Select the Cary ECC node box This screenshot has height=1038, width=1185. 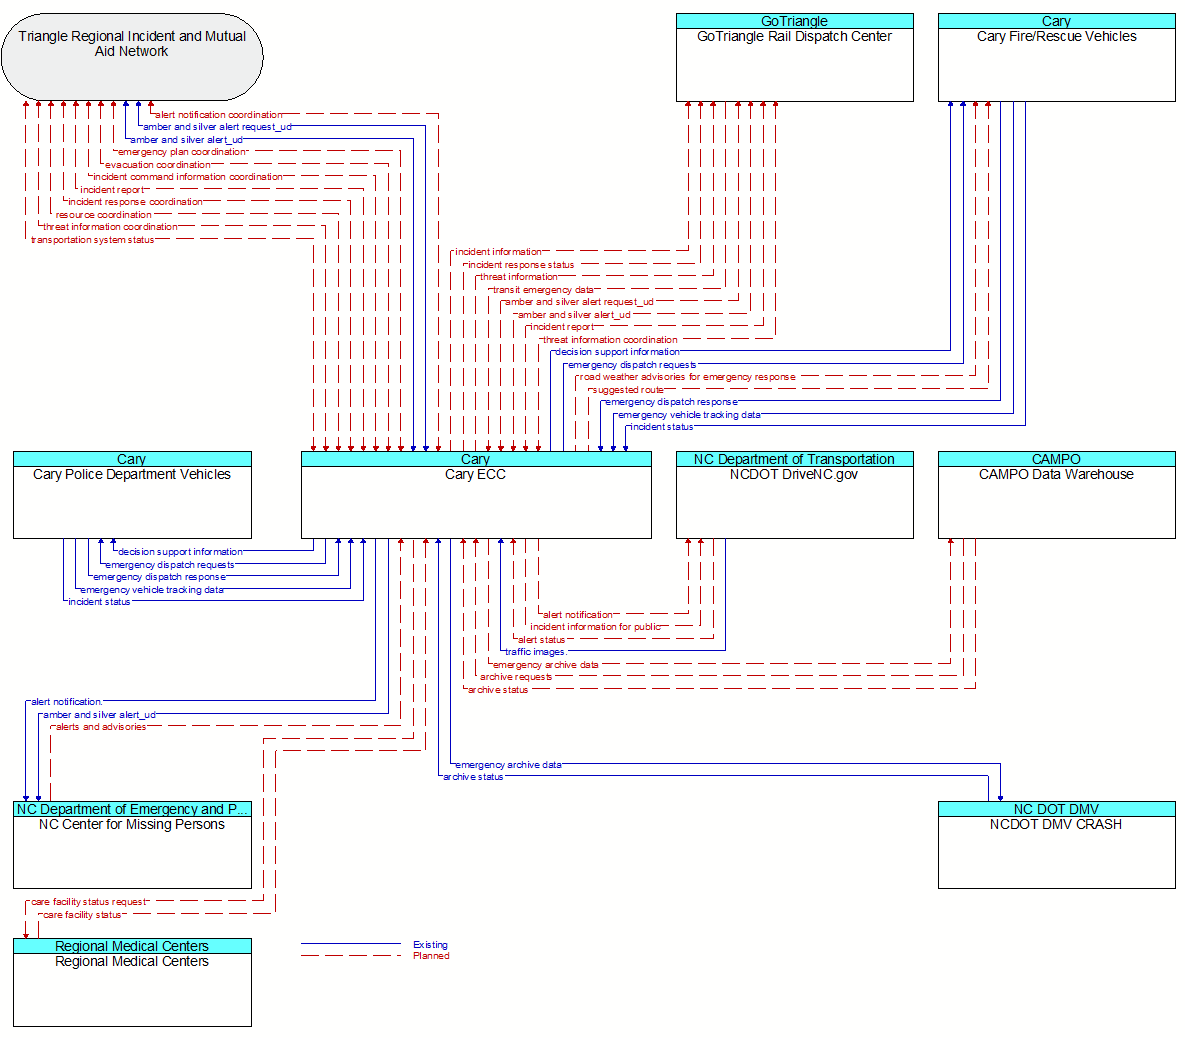click(x=476, y=495)
